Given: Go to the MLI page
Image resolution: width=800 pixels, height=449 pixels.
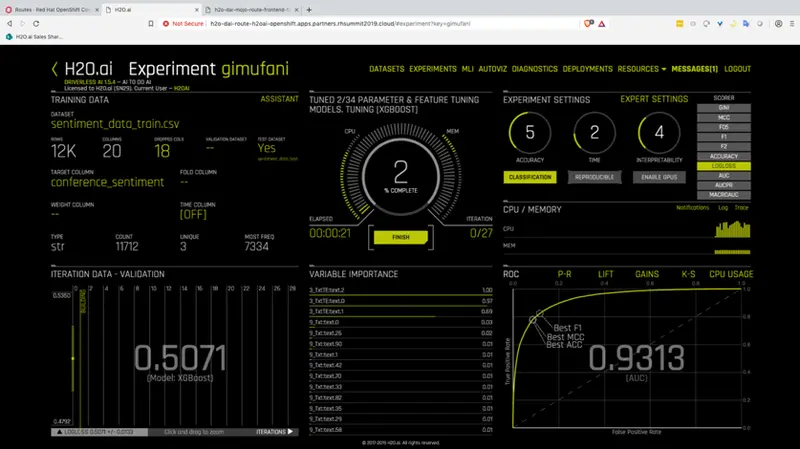Looking at the screenshot, I should (x=467, y=69).
